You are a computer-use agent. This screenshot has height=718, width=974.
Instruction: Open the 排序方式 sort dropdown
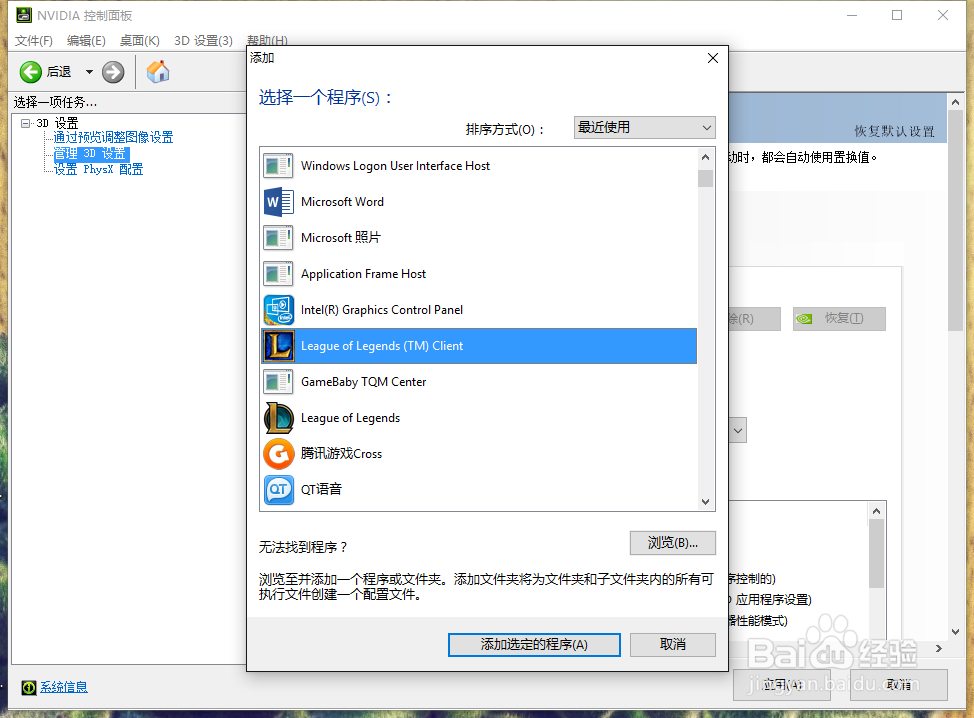pos(644,127)
